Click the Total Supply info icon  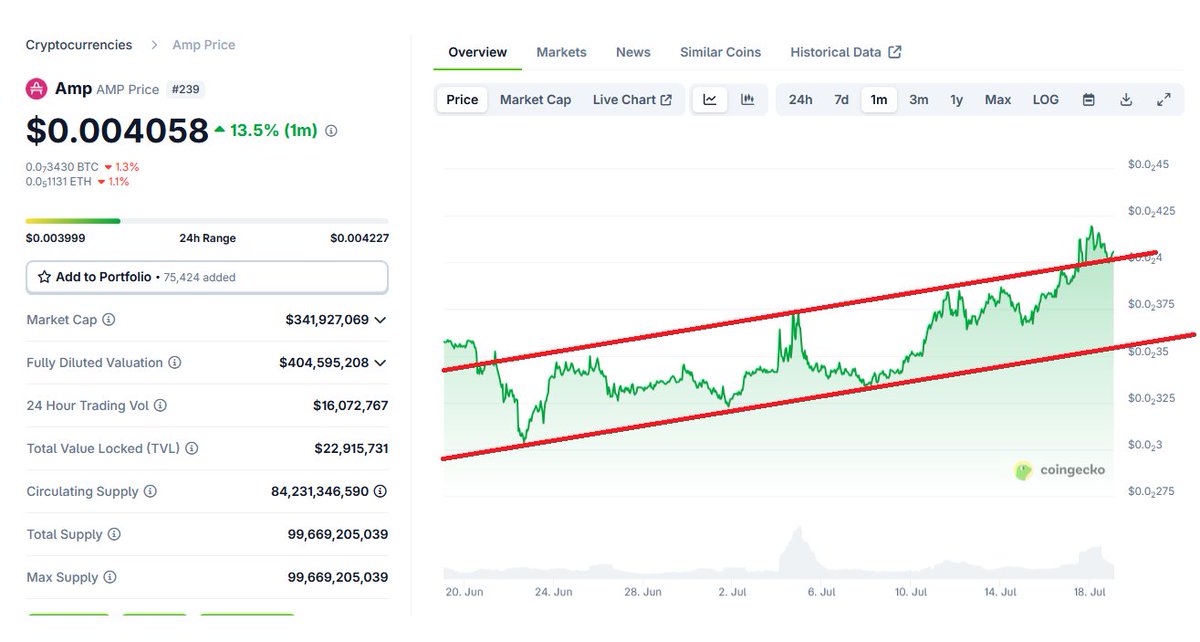pyautogui.click(x=115, y=535)
